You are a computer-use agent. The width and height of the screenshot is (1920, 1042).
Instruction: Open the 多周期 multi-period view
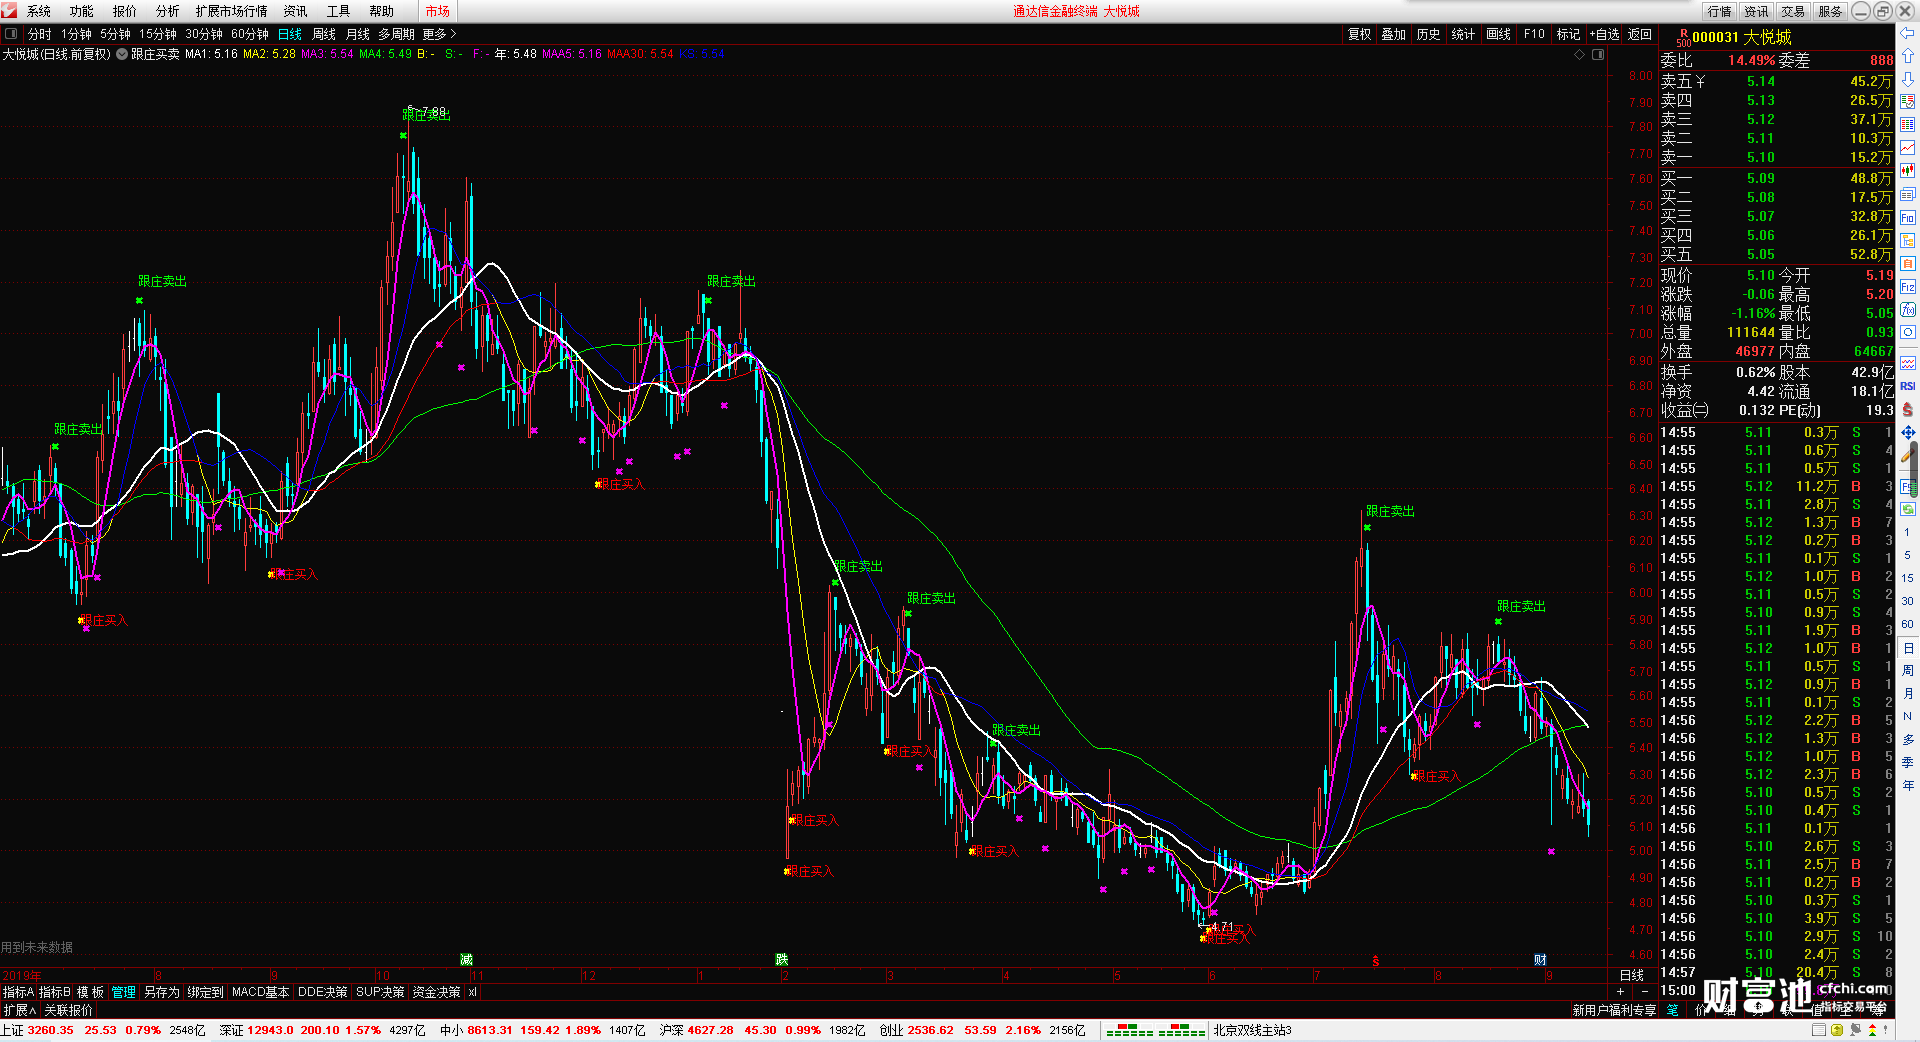click(396, 34)
